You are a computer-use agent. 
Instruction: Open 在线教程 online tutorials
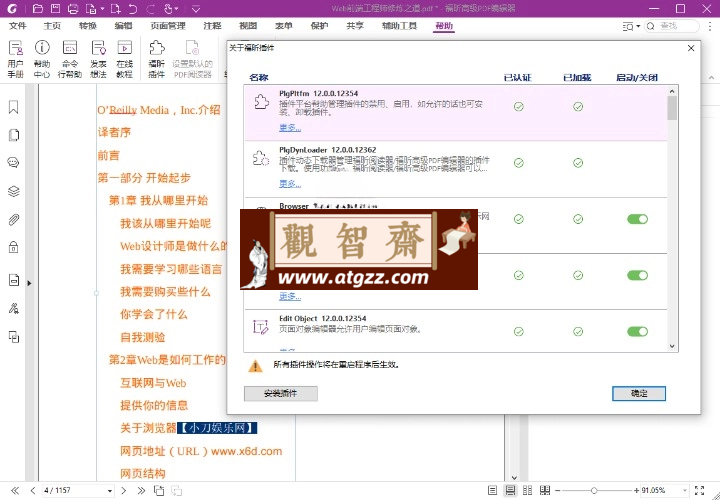click(x=124, y=59)
